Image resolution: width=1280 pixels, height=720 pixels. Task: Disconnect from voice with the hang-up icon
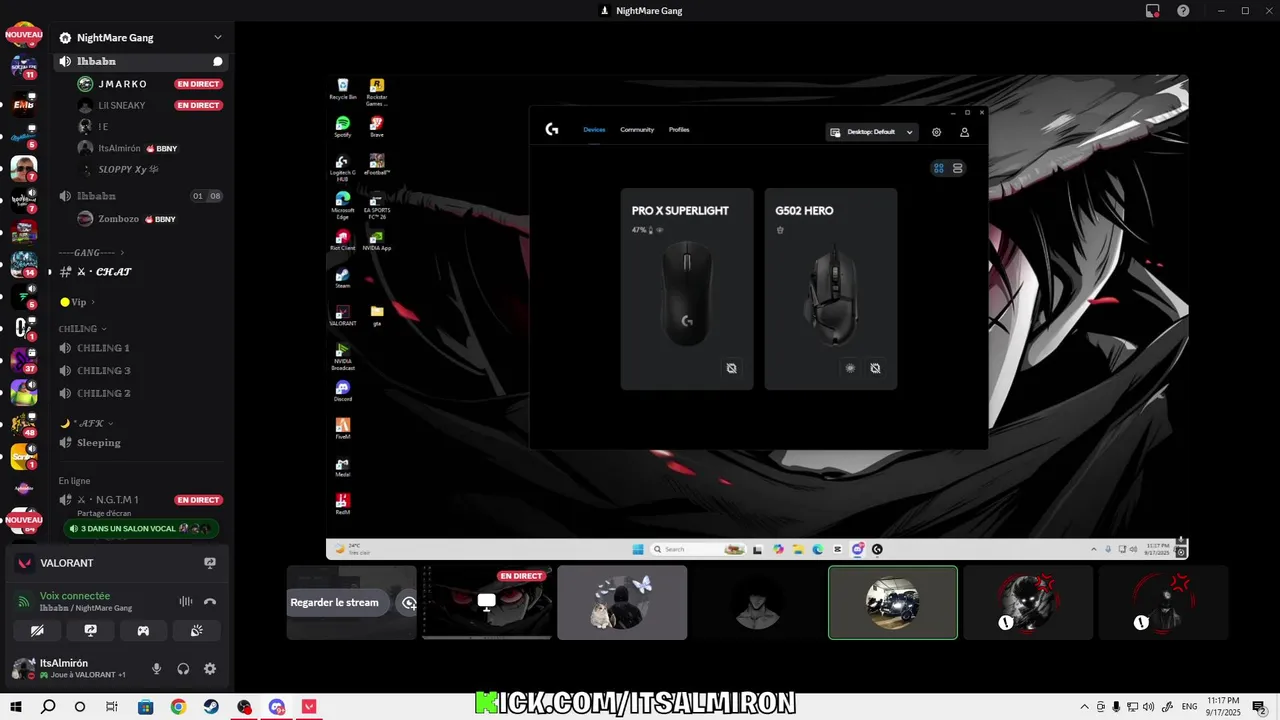coord(210,602)
